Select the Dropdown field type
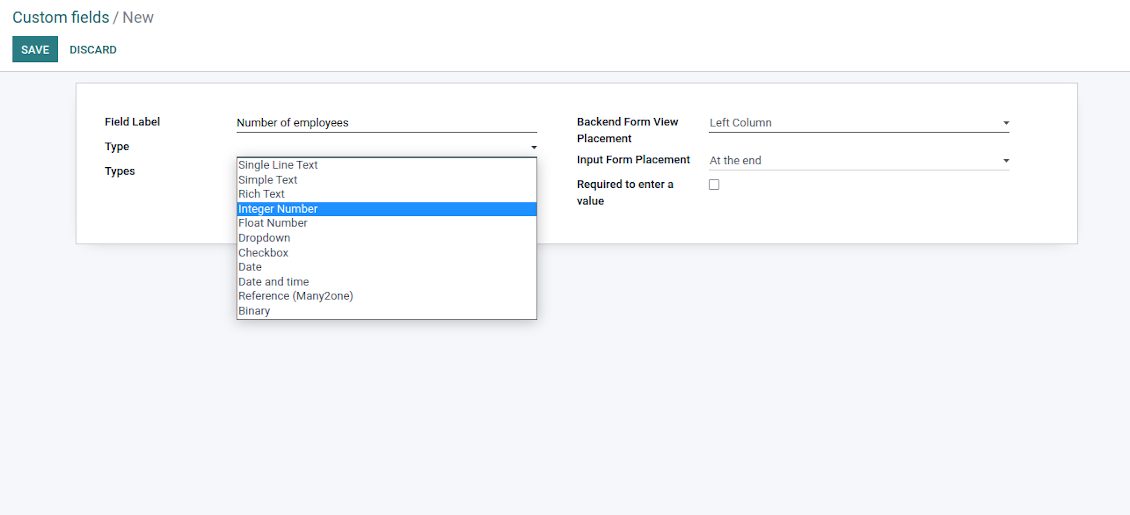1130x515 pixels. click(x=264, y=238)
